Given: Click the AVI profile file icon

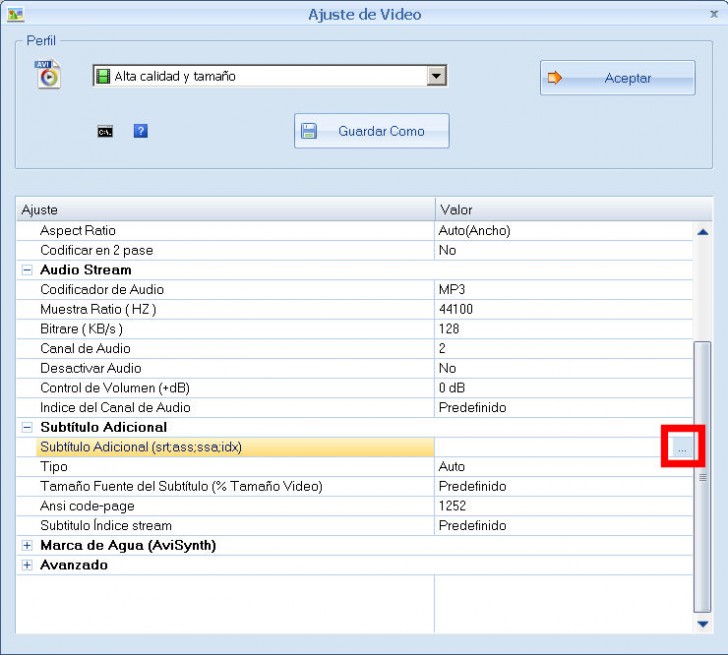Looking at the screenshot, I should (x=49, y=76).
